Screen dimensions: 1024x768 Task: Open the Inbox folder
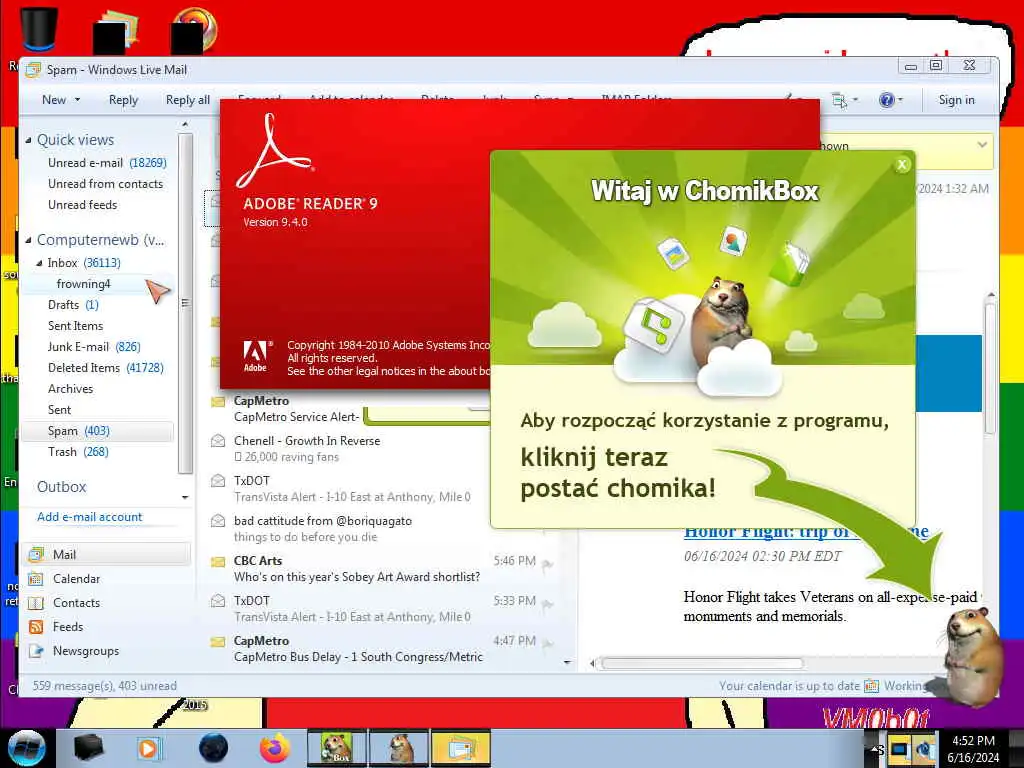coord(84,263)
